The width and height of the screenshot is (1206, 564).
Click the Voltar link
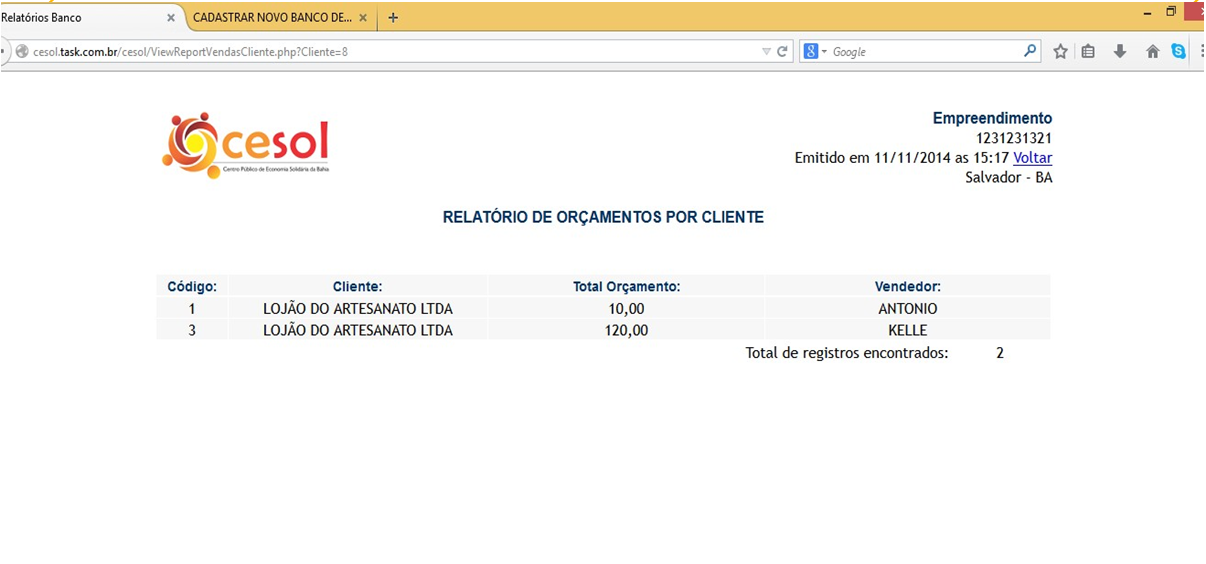coord(1032,158)
